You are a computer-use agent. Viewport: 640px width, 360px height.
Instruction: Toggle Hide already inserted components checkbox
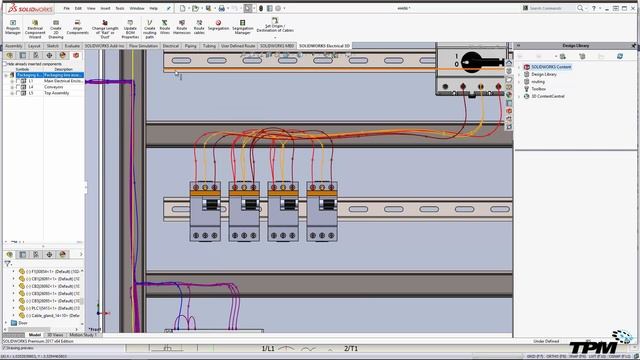[5, 64]
